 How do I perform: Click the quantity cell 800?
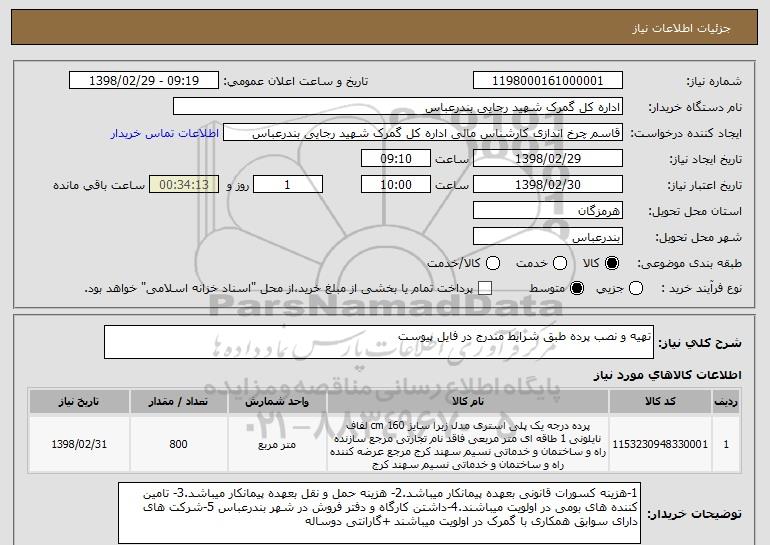click(179, 444)
